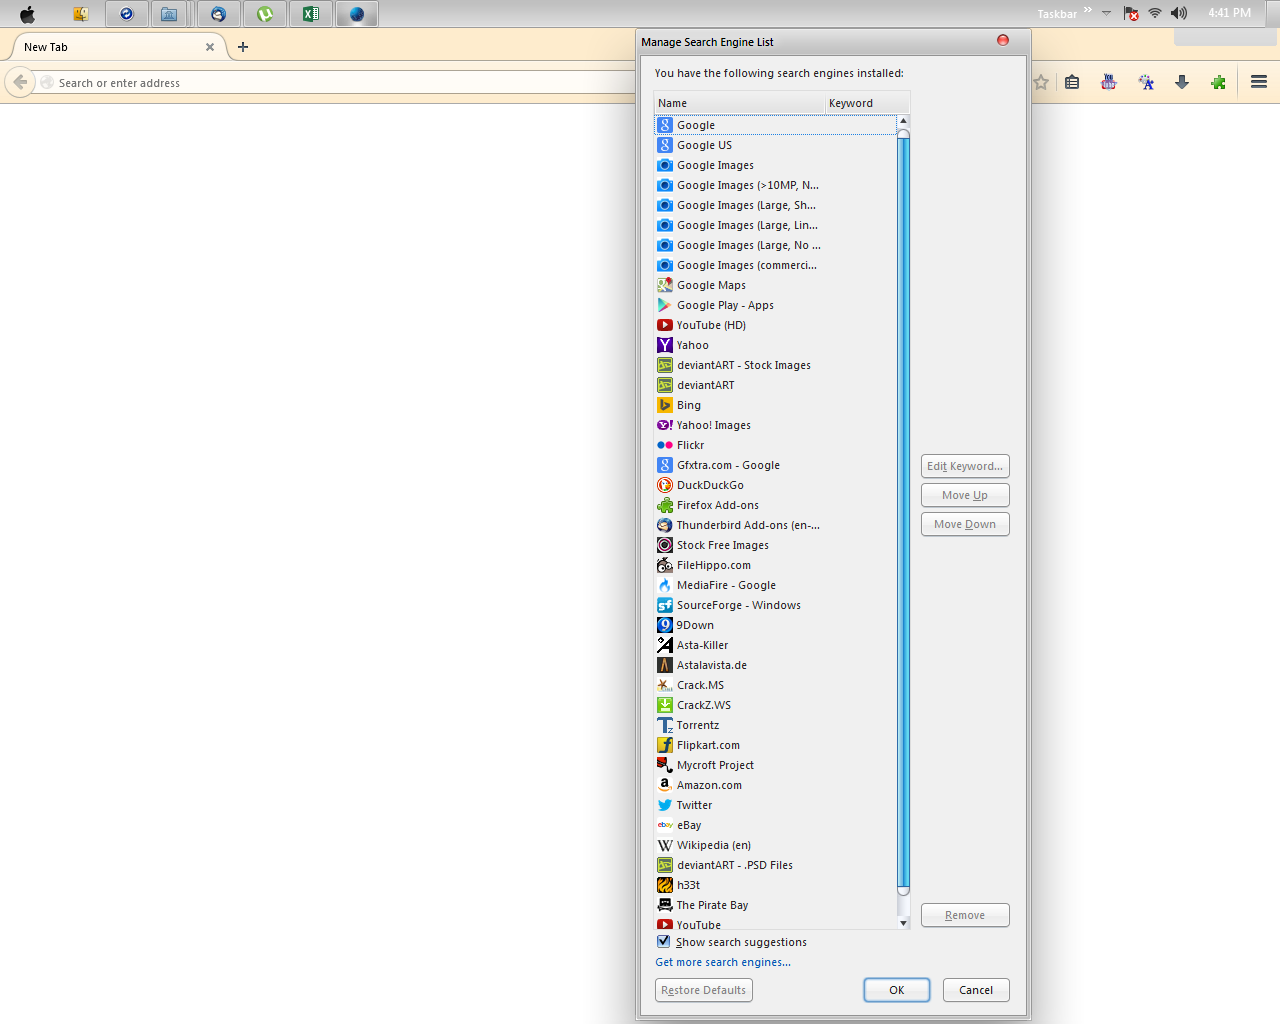Viewport: 1280px width, 1024px height.
Task: Select the Amazon.com engine
Action: pos(776,785)
